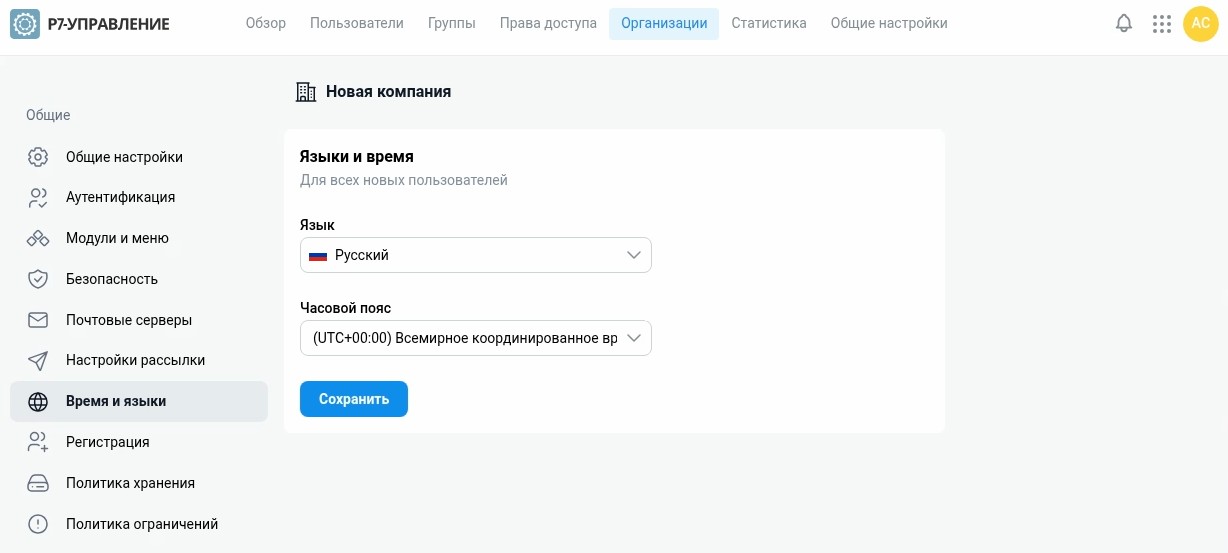Click the Регистрация add-user icon
The width and height of the screenshot is (1228, 553).
(x=38, y=442)
